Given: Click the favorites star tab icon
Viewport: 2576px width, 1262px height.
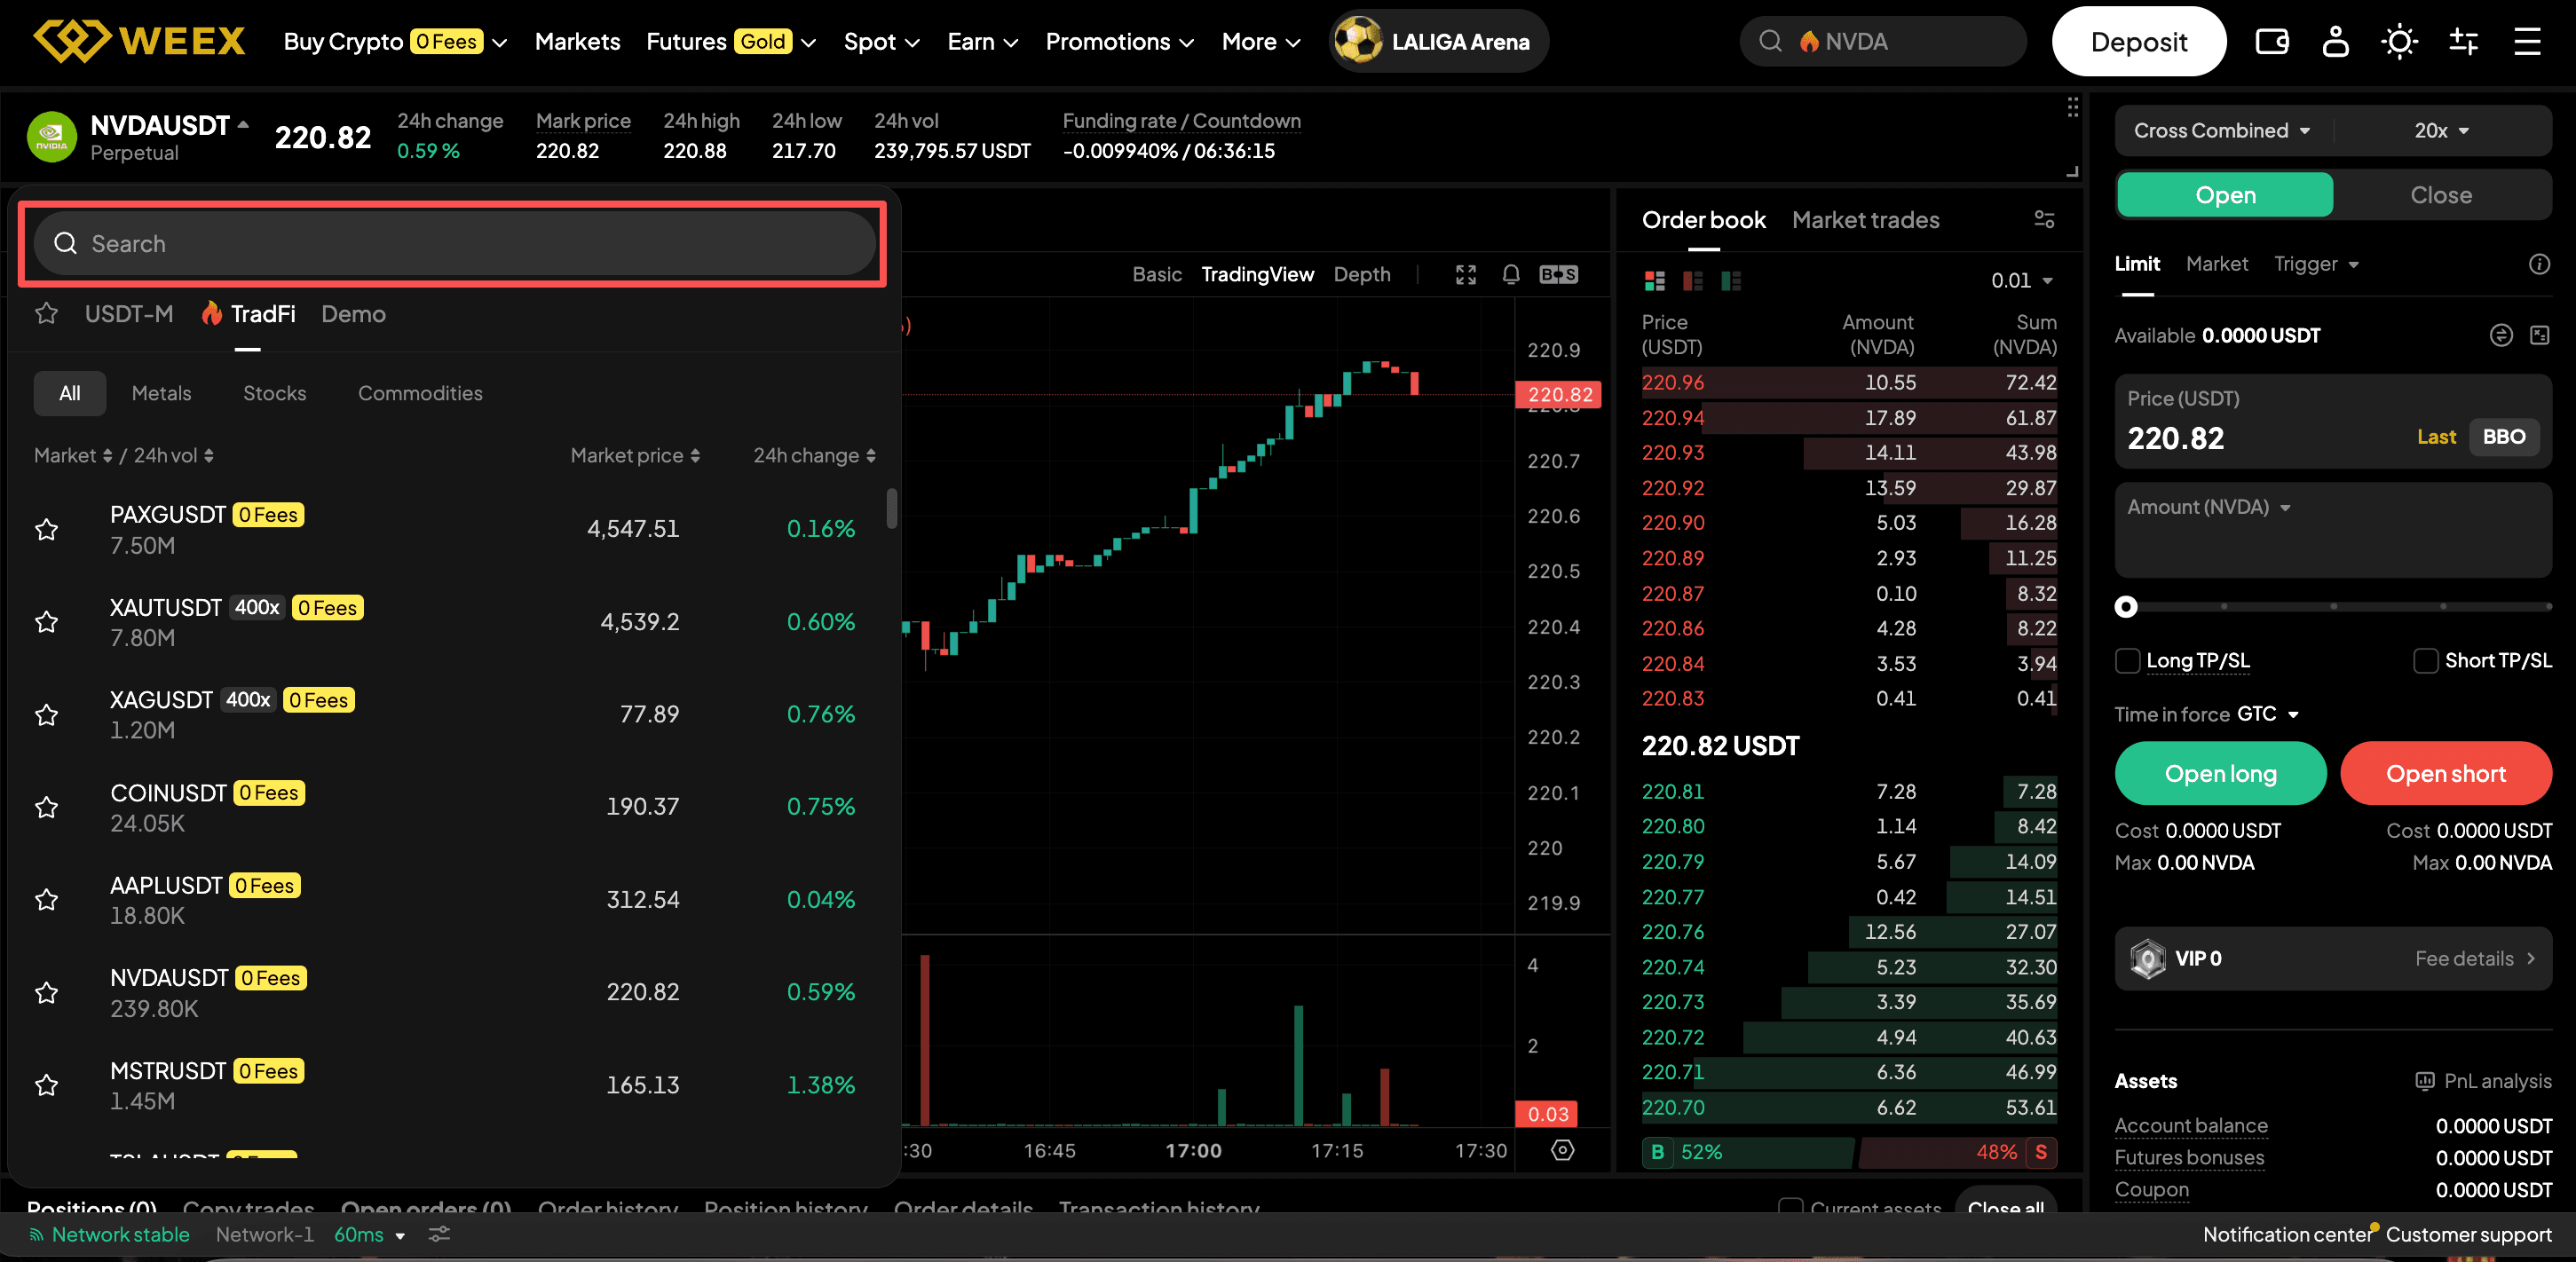Looking at the screenshot, I should click(46, 313).
